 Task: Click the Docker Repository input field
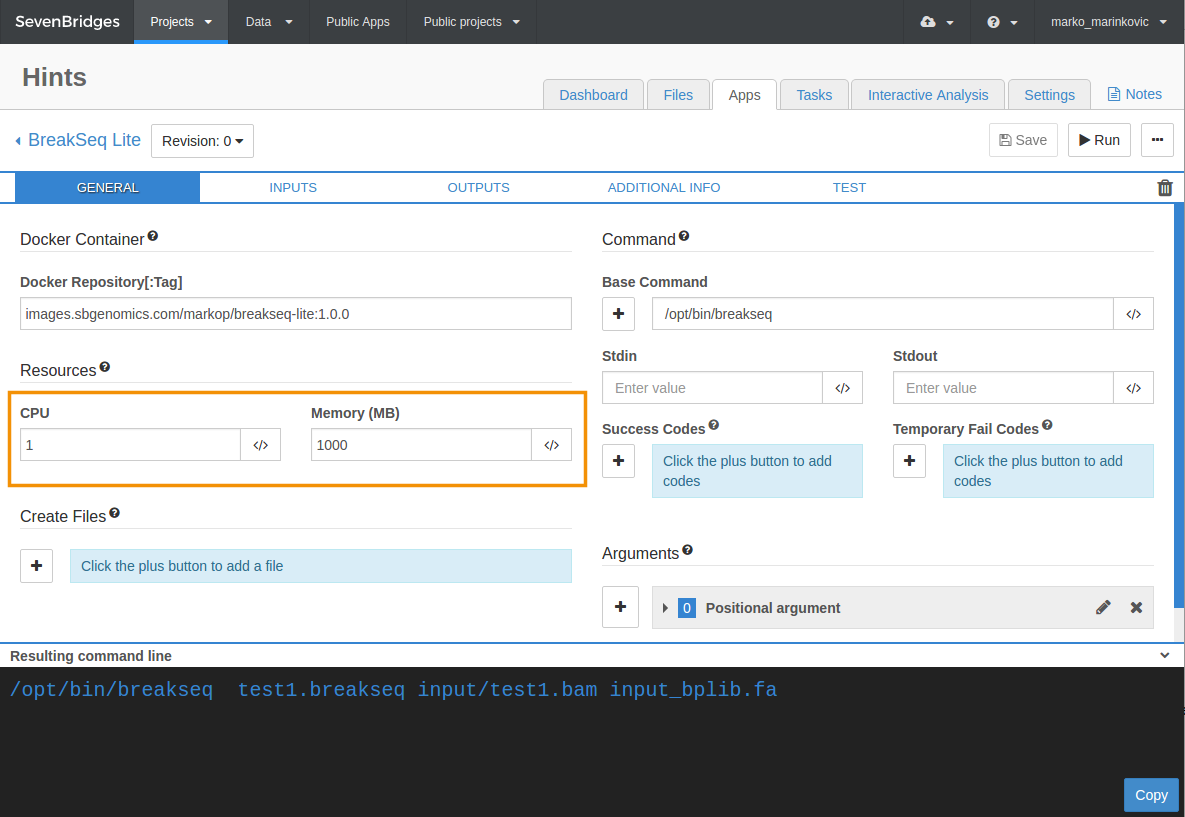click(x=295, y=314)
